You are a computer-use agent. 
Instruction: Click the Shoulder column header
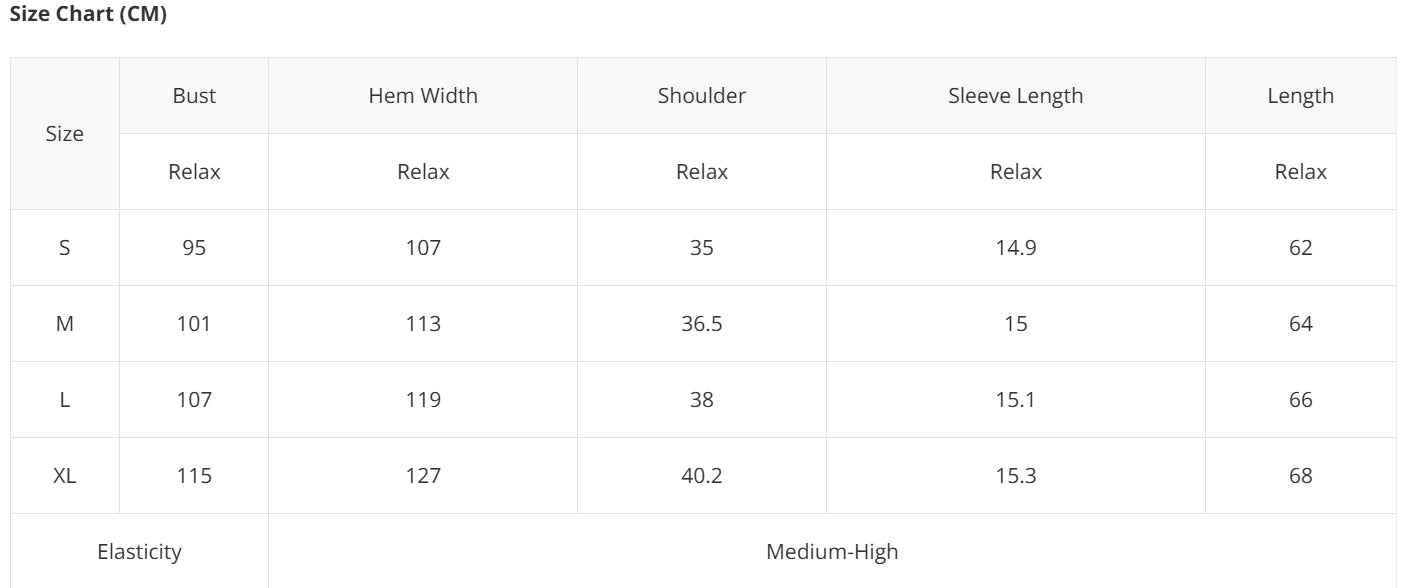point(702,96)
